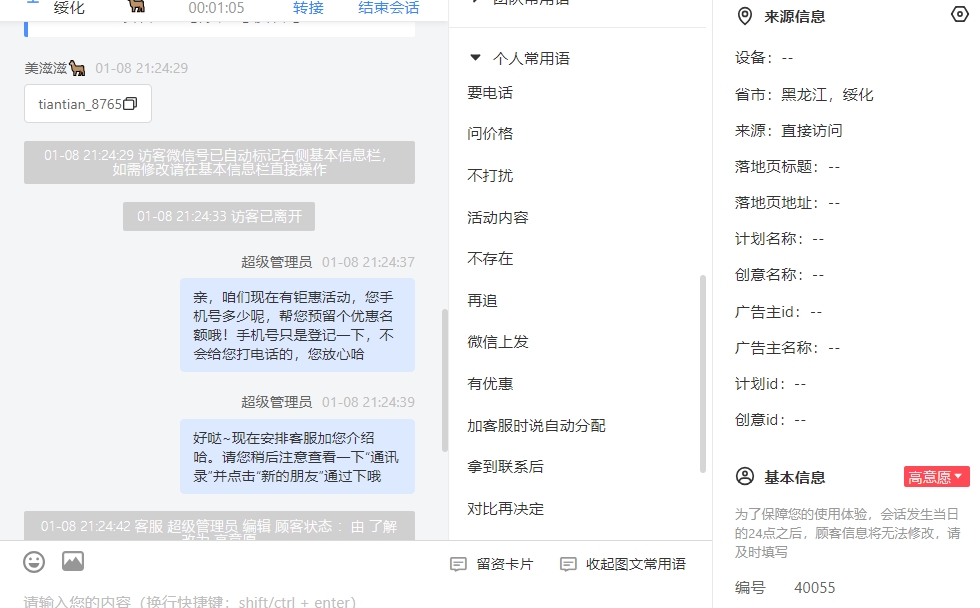Open the image upload icon
Viewport: 980px width, 608px height.
pos(73,561)
